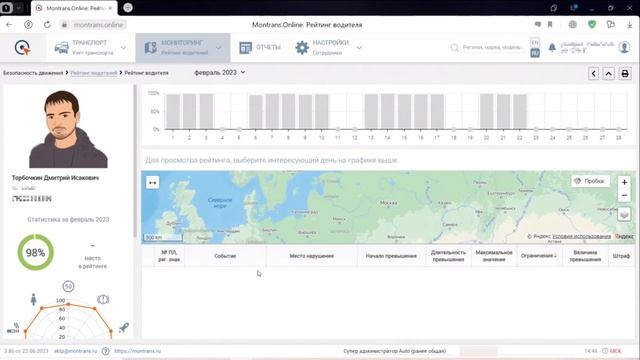Click the 98% rating circle
The image size is (640, 360).
pos(36,252)
